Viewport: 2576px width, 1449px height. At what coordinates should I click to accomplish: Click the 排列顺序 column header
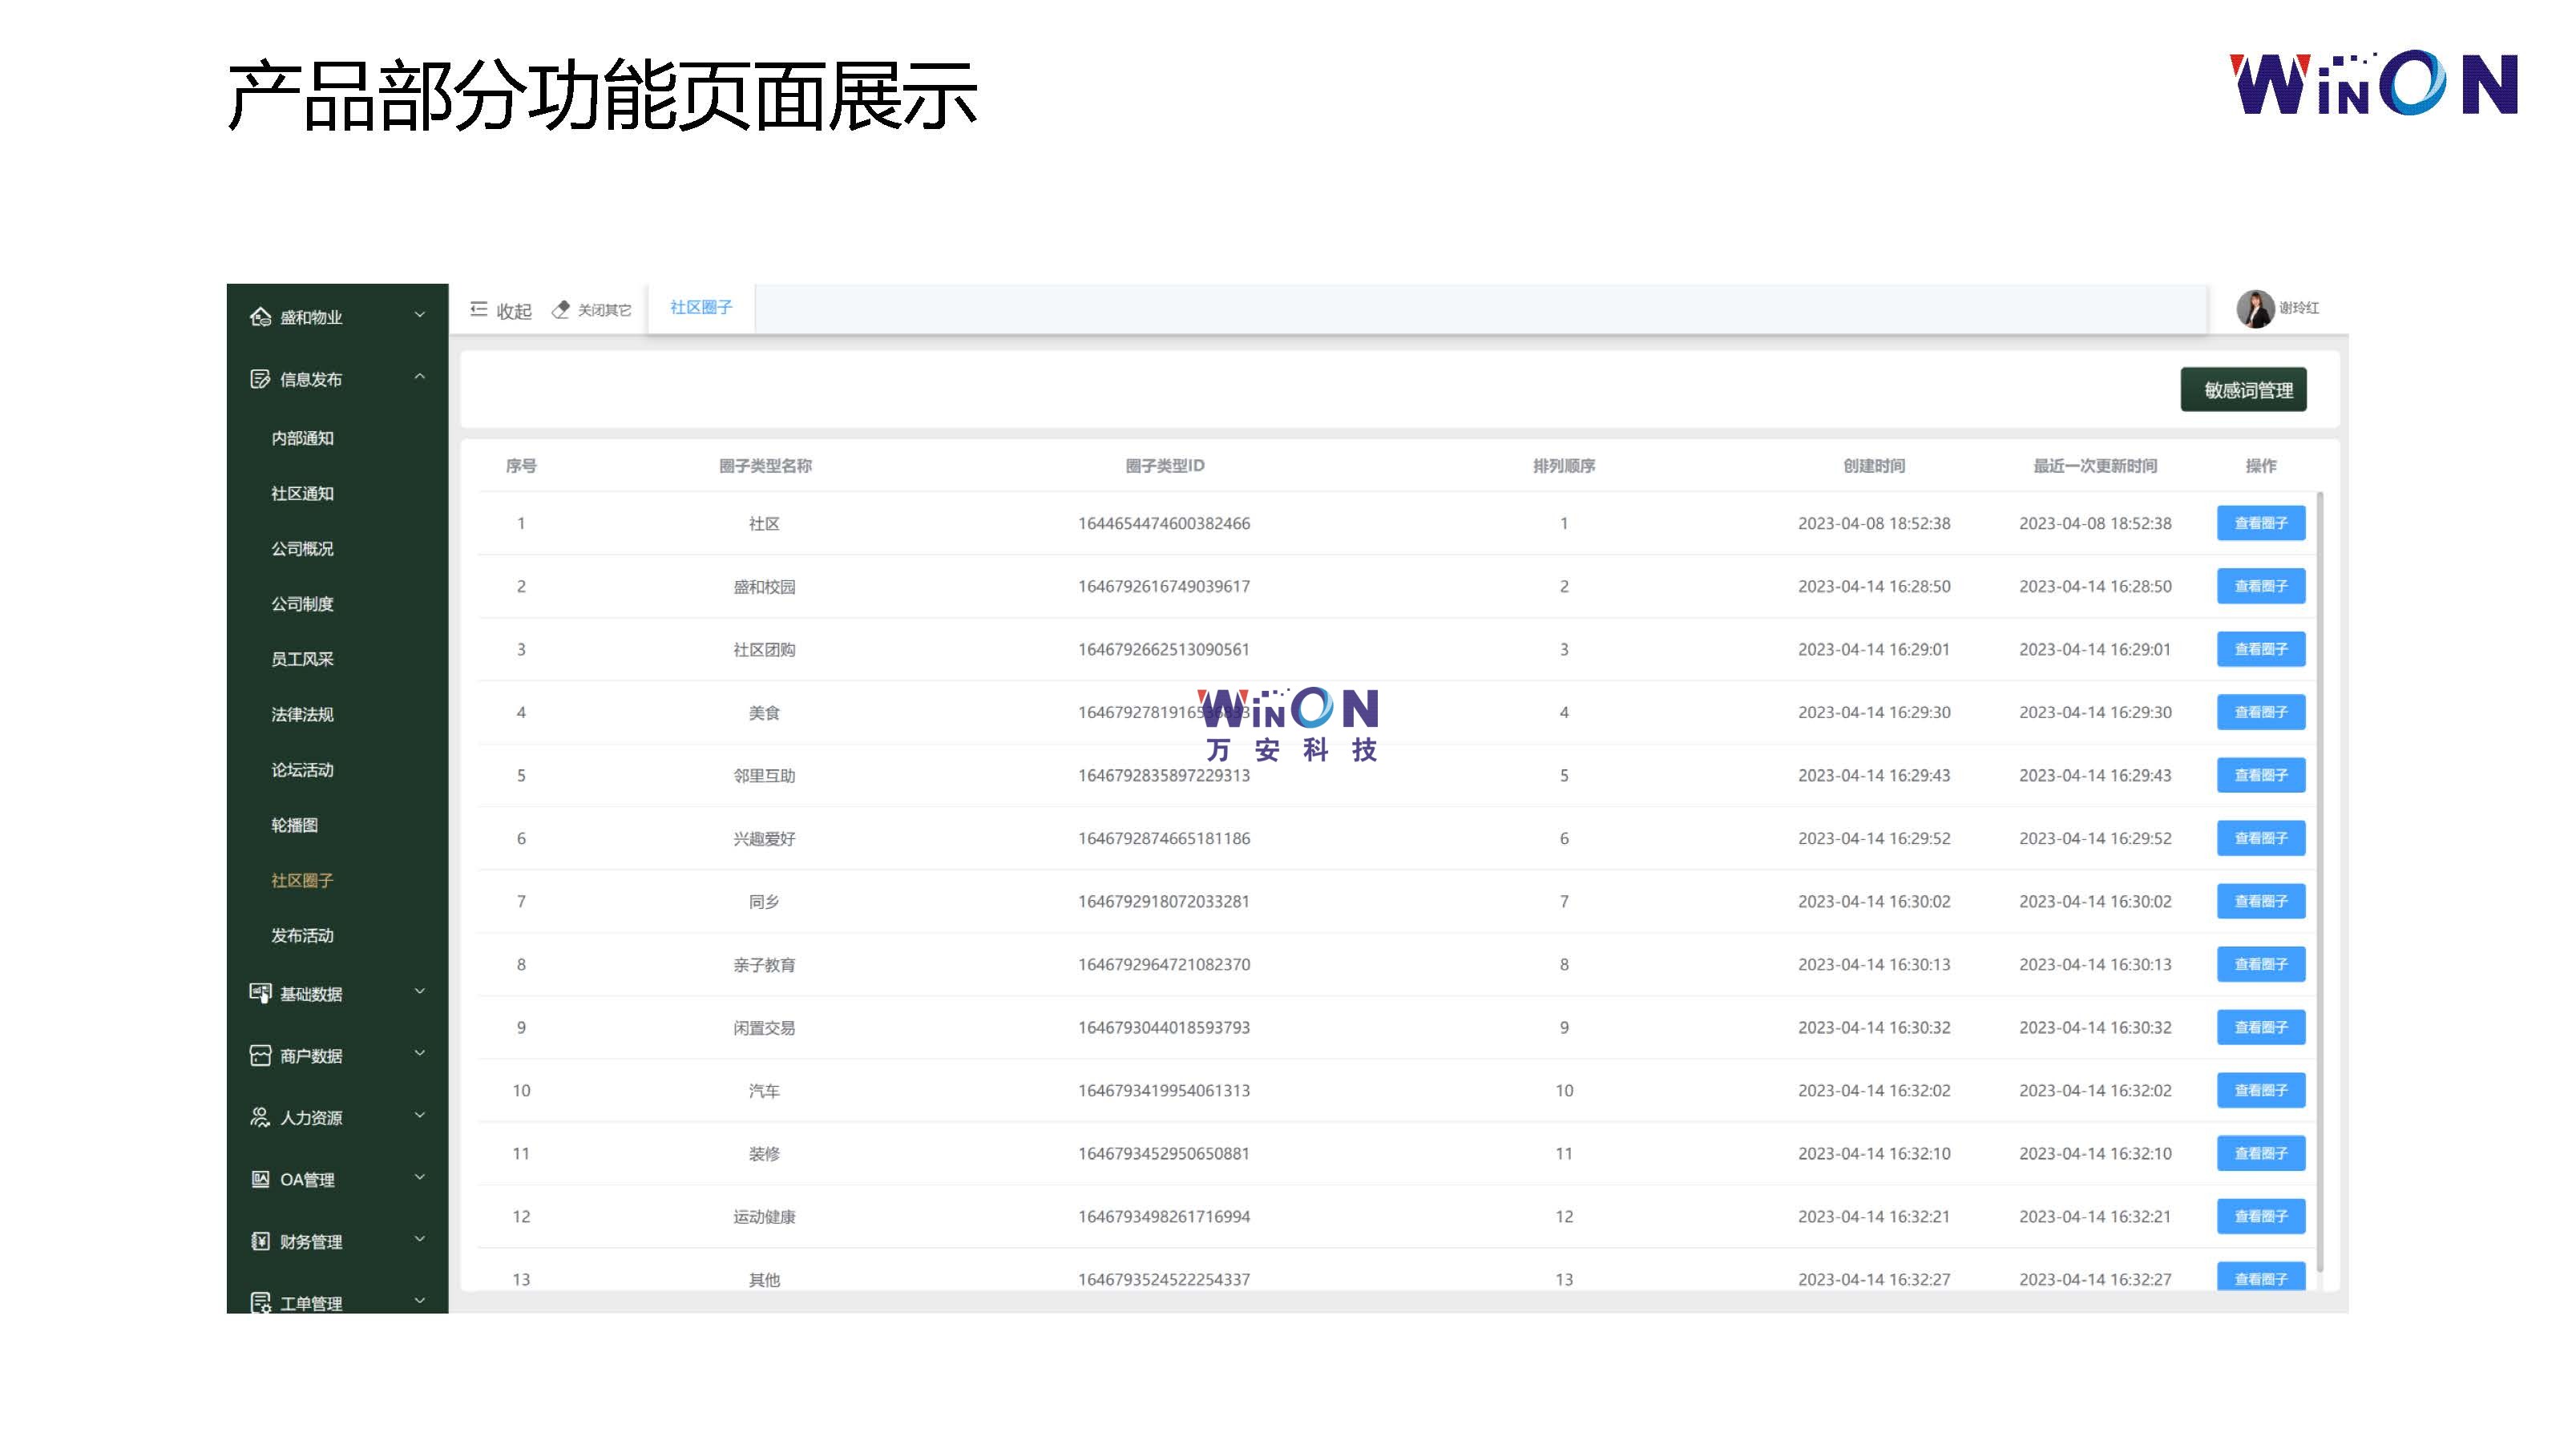click(1564, 466)
